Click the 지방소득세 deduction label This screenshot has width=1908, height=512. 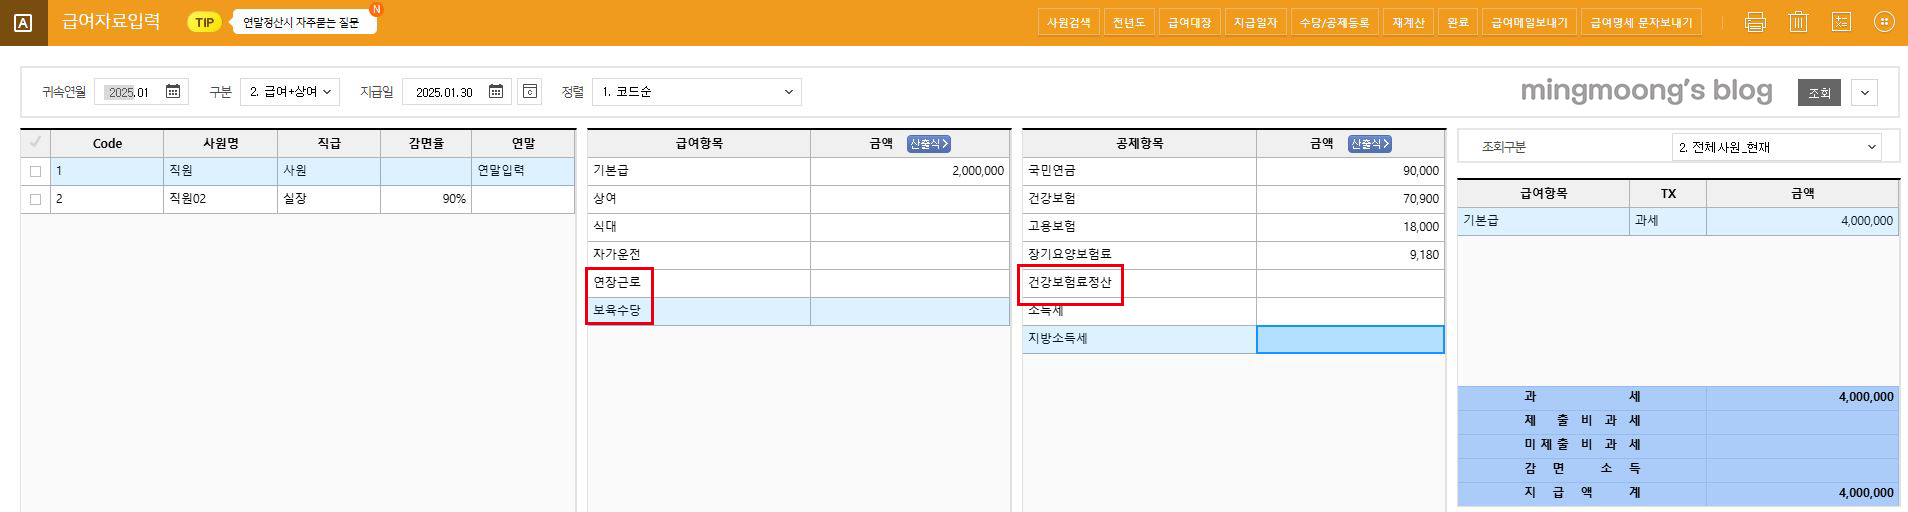(1057, 339)
